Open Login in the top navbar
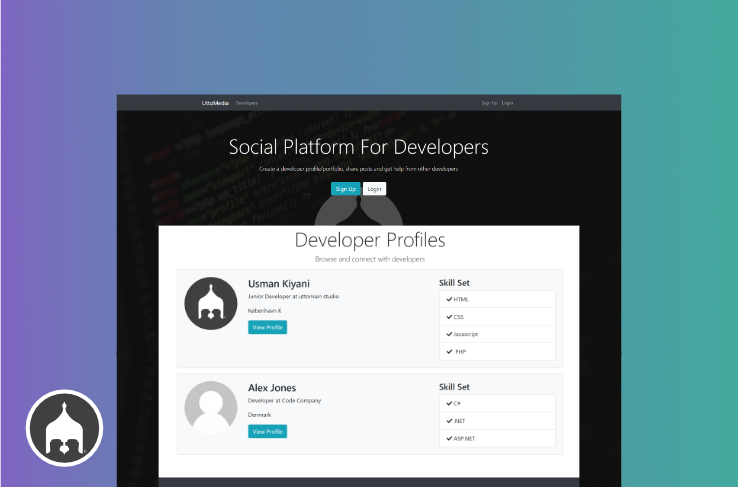Viewport: 738px width, 487px height. coord(507,103)
